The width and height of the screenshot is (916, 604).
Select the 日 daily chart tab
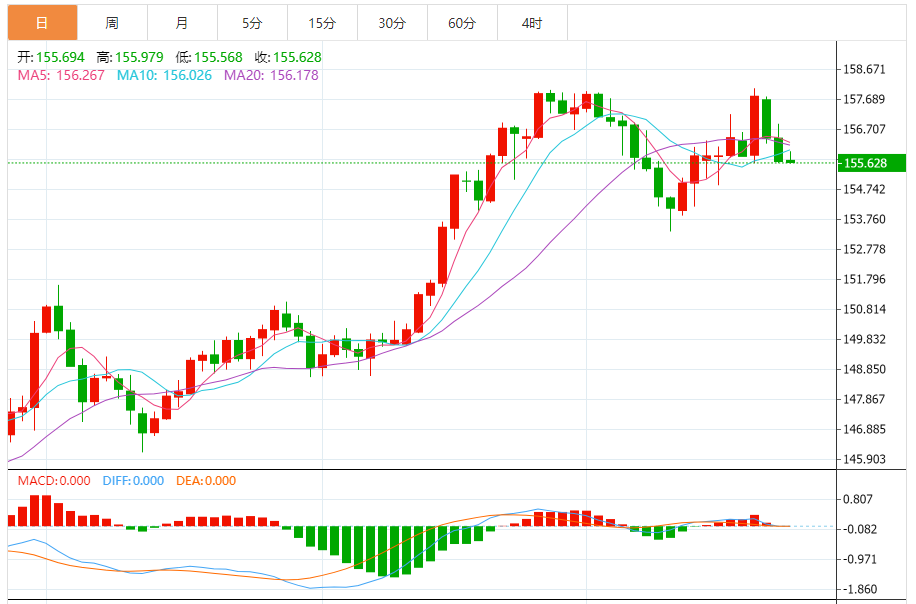point(42,23)
